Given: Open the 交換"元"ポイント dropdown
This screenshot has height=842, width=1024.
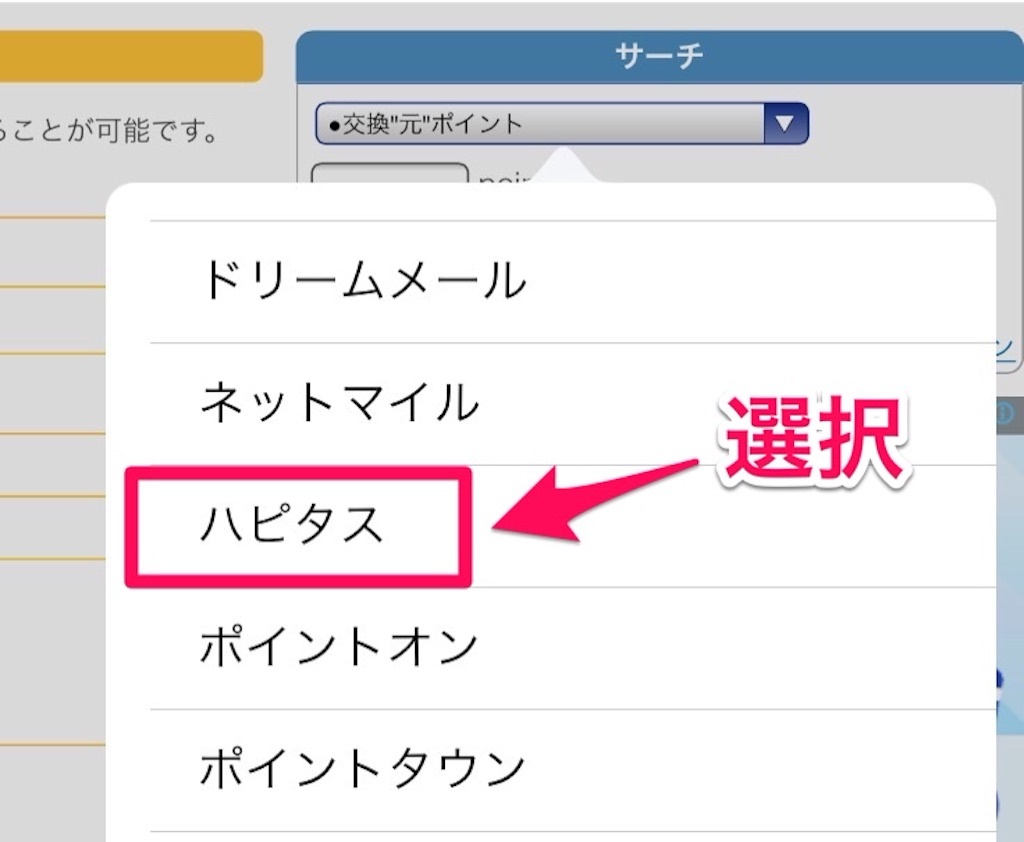Looking at the screenshot, I should pyautogui.click(x=562, y=123).
